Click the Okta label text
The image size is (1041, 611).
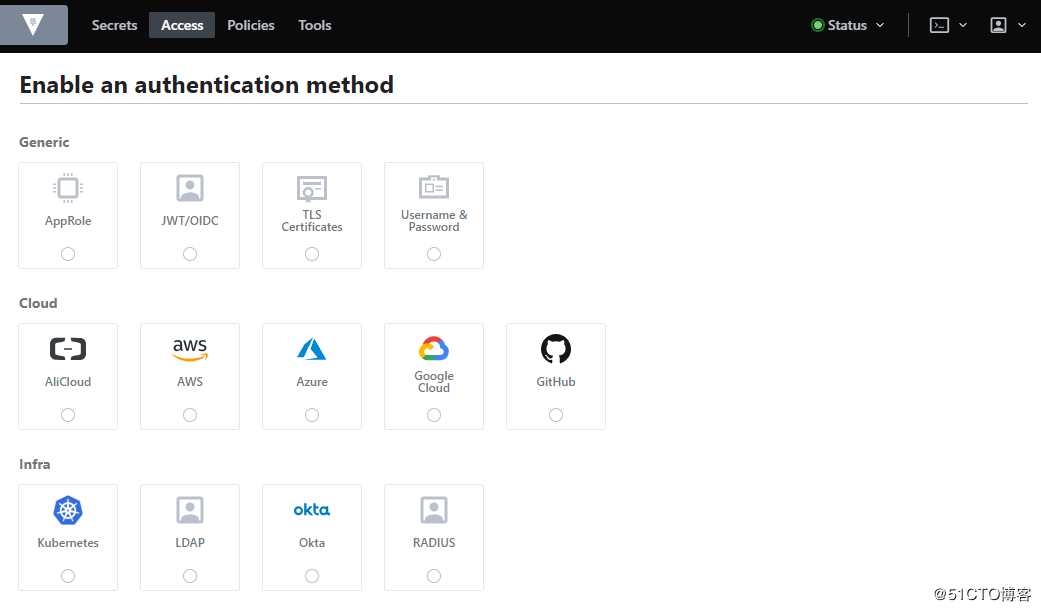pyautogui.click(x=312, y=543)
